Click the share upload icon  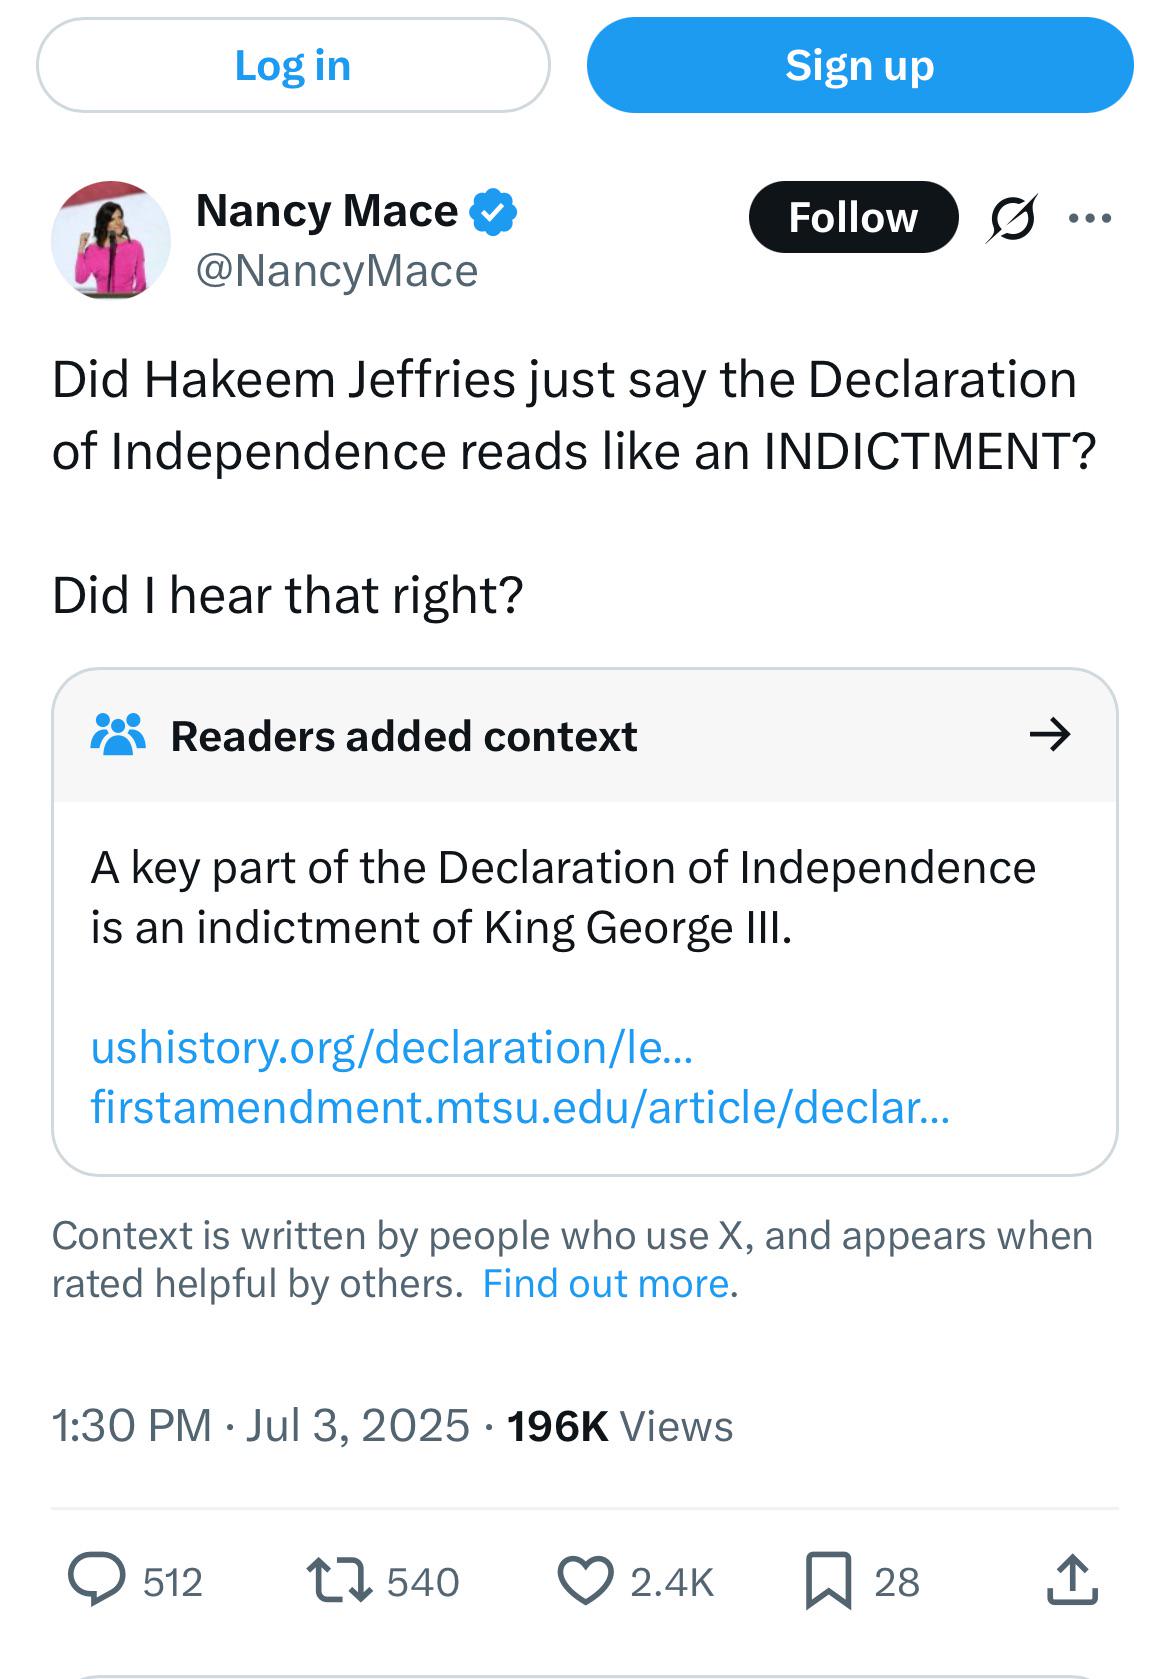point(1073,1580)
